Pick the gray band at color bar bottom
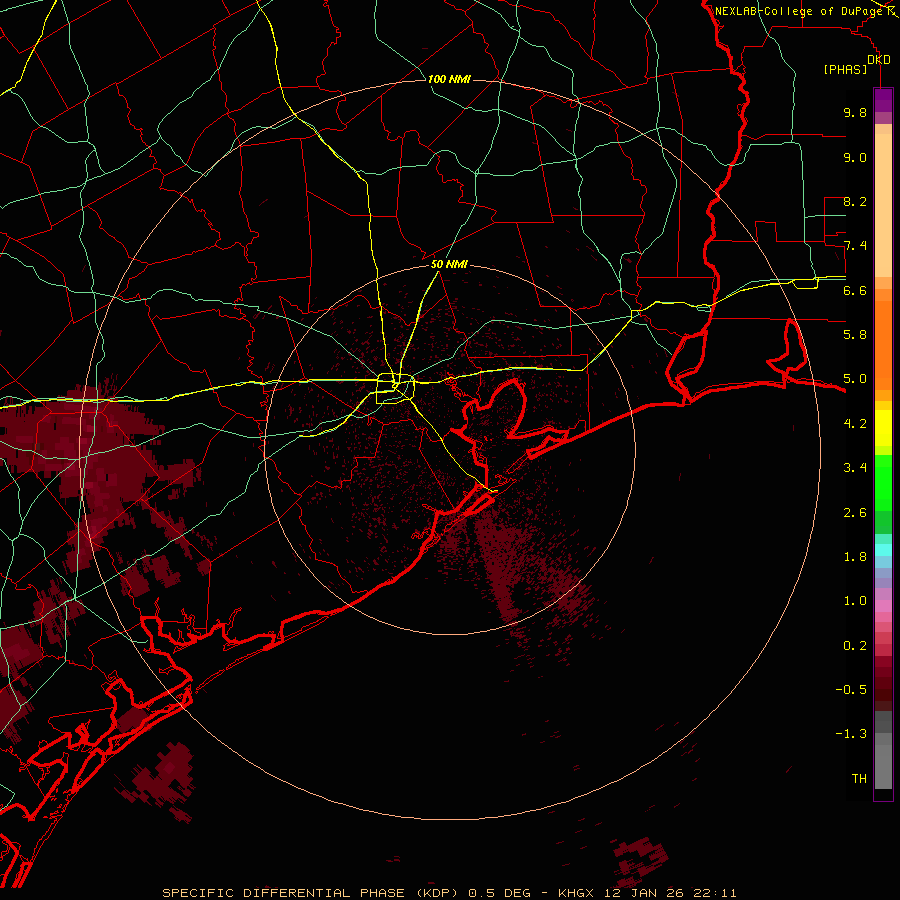900x900 pixels. point(883,766)
